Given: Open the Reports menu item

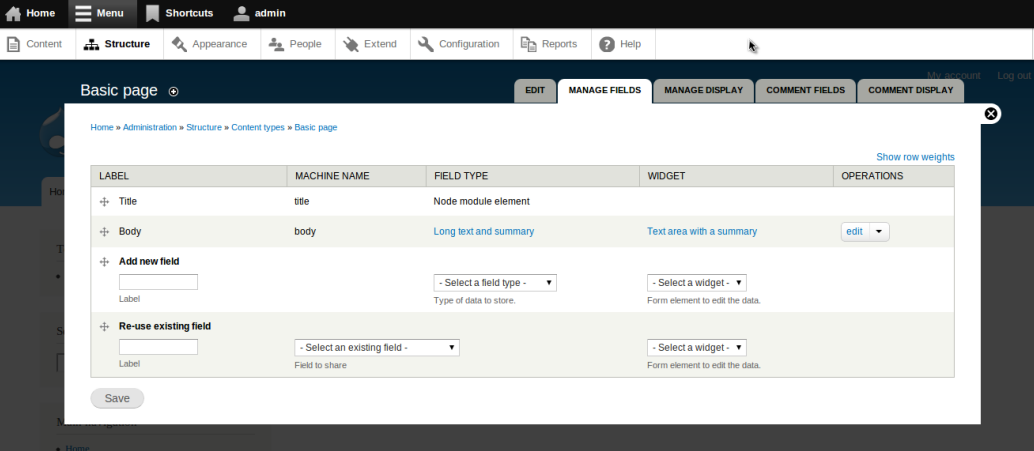Looking at the screenshot, I should 552,44.
